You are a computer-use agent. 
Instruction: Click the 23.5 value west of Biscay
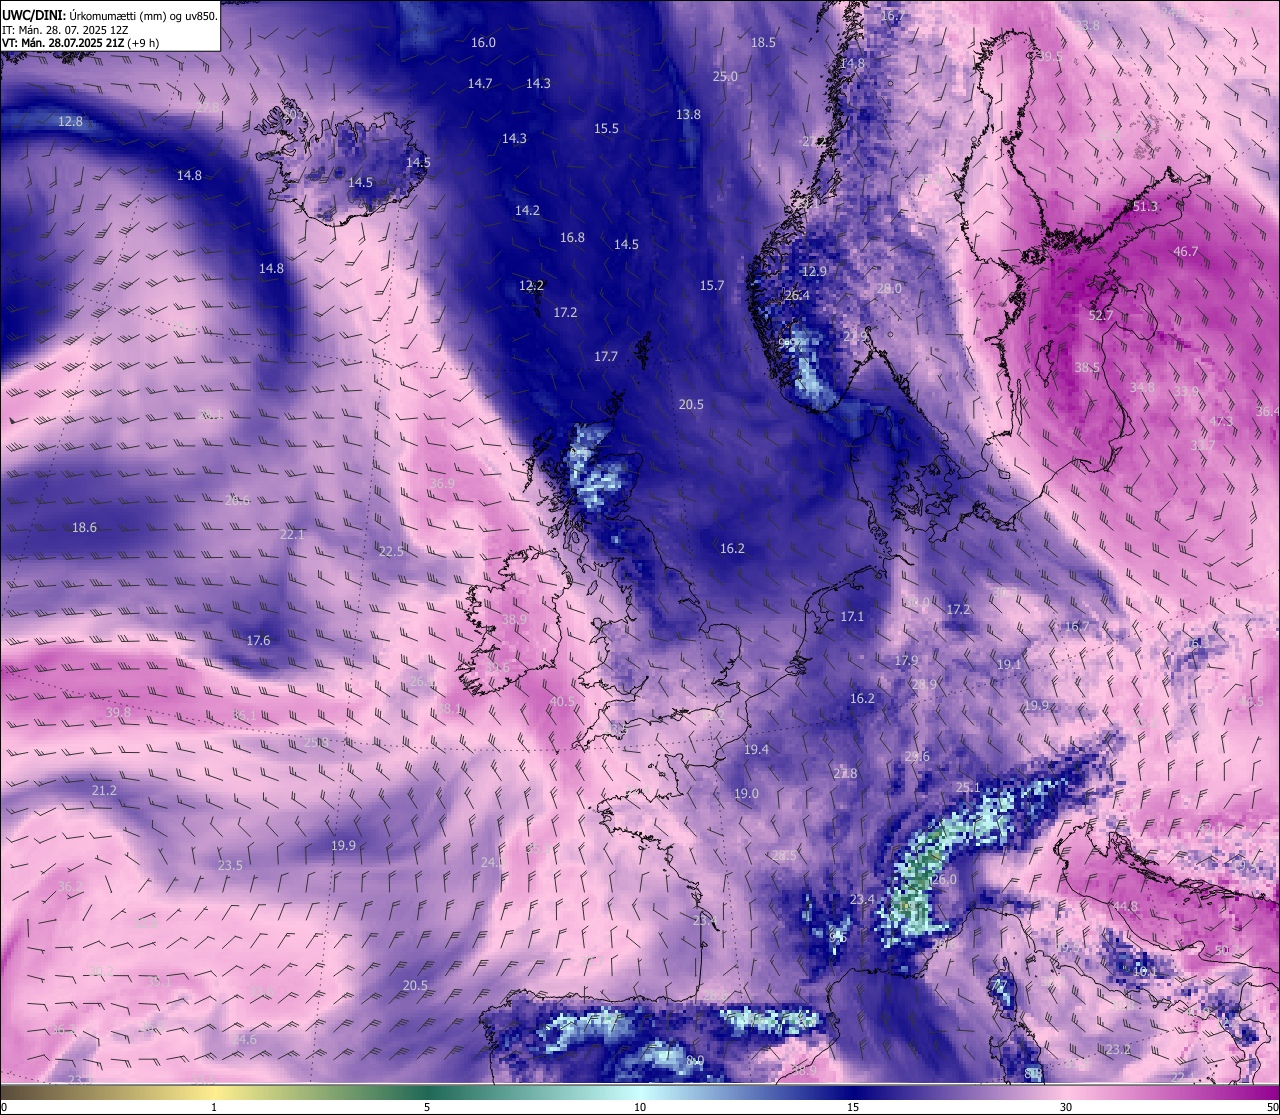click(x=230, y=865)
